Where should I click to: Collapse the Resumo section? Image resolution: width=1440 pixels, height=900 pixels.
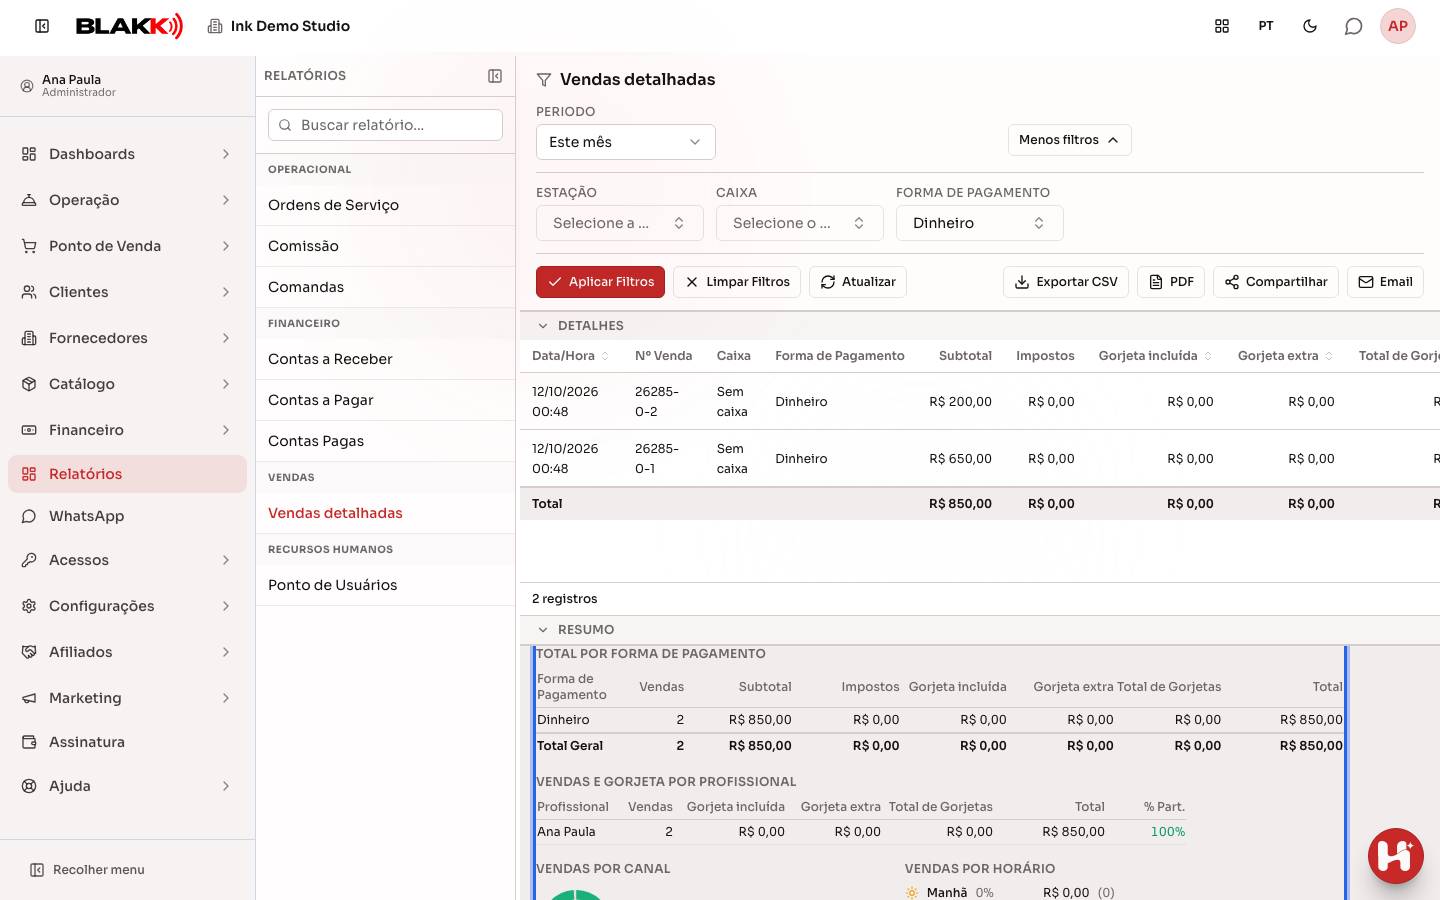543,630
